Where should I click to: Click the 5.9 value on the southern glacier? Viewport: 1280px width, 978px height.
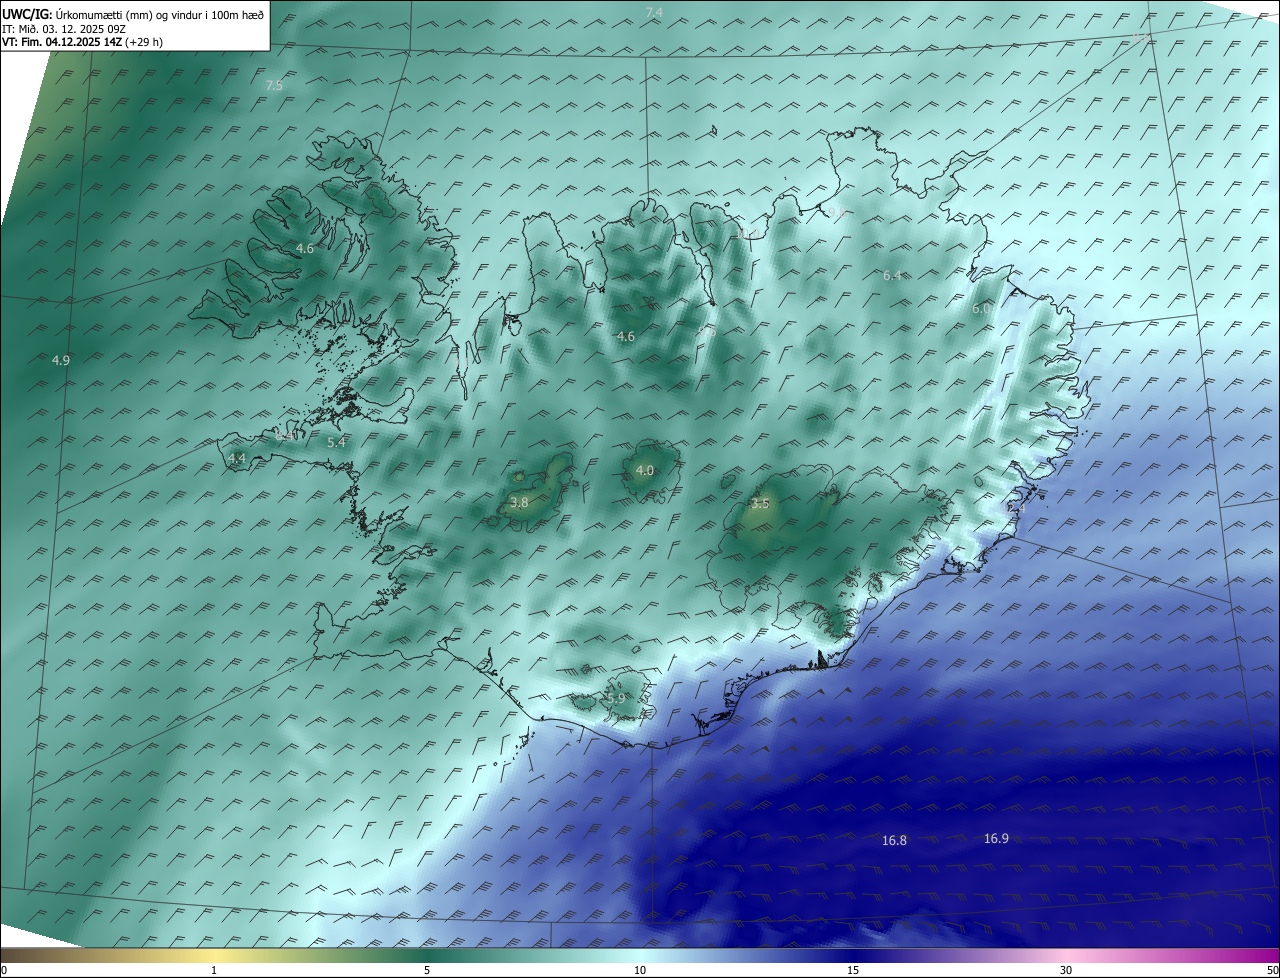click(616, 699)
